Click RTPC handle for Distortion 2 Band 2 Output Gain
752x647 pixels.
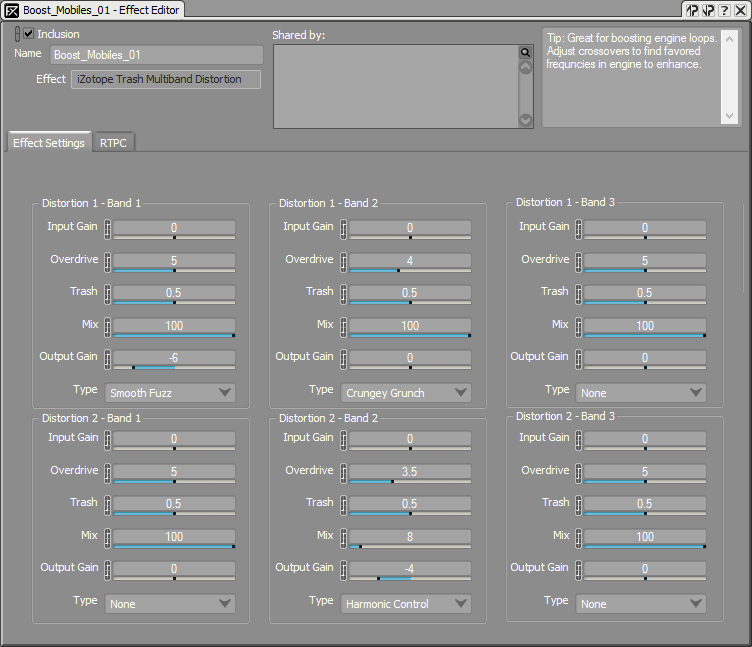[343, 571]
